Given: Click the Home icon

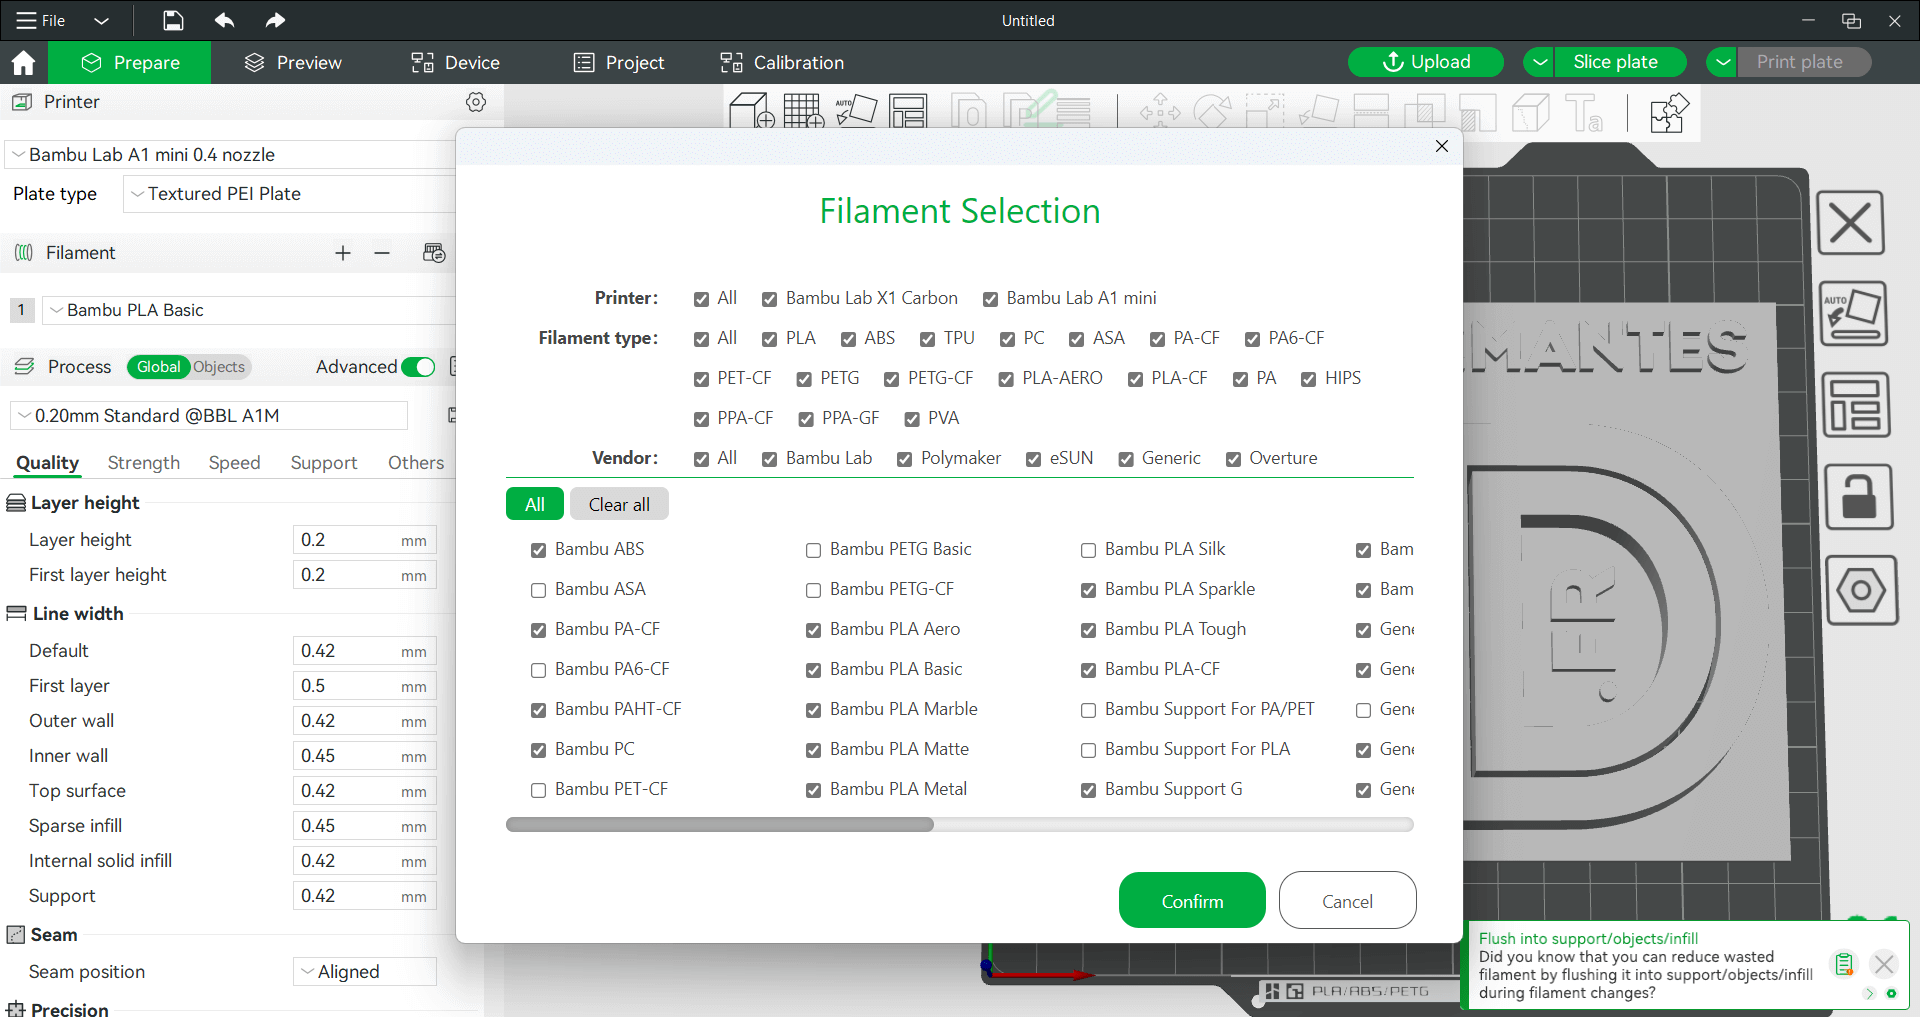Looking at the screenshot, I should tap(23, 63).
